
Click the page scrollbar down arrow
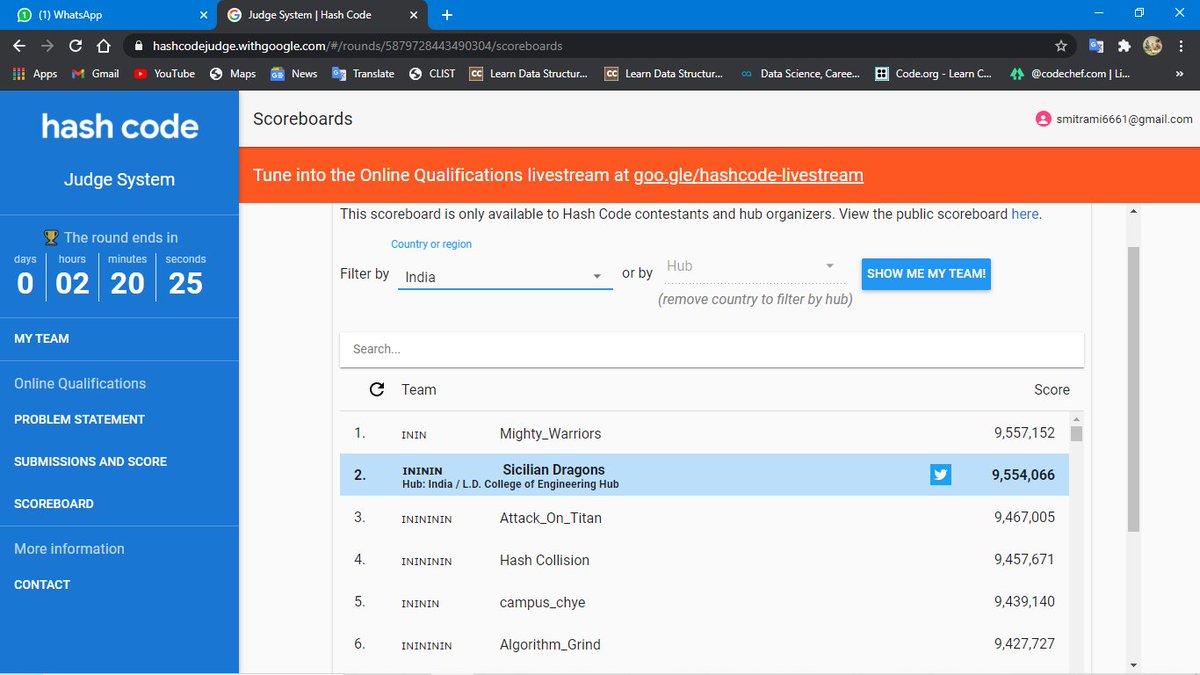(x=1133, y=664)
